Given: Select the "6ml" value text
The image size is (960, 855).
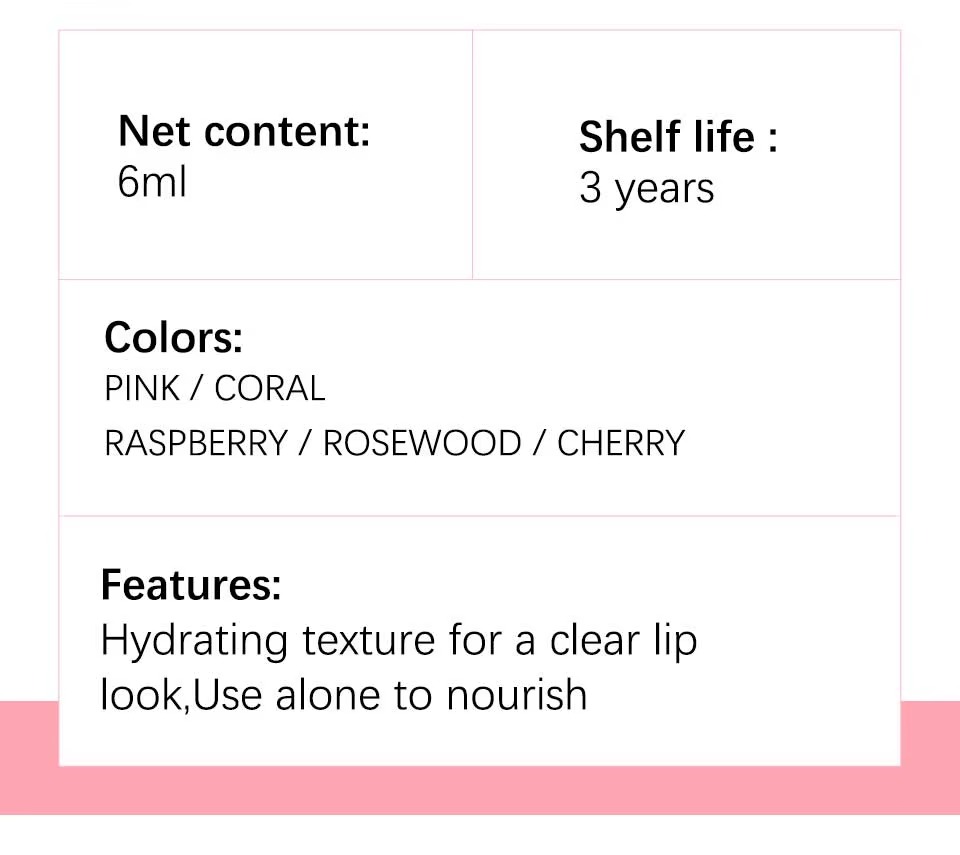Looking at the screenshot, I should coord(152,183).
